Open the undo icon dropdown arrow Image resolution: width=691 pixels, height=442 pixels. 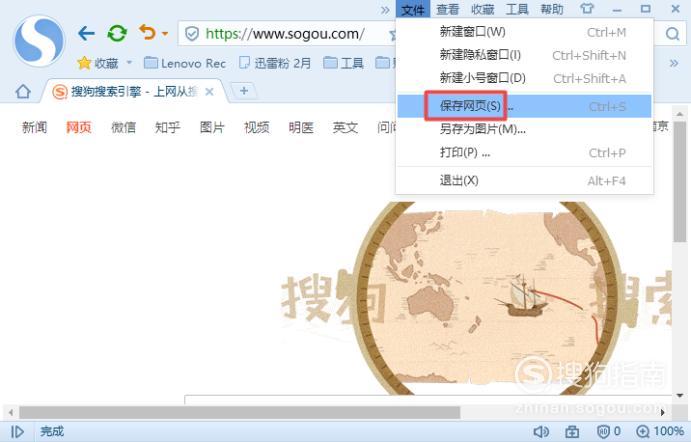click(165, 33)
